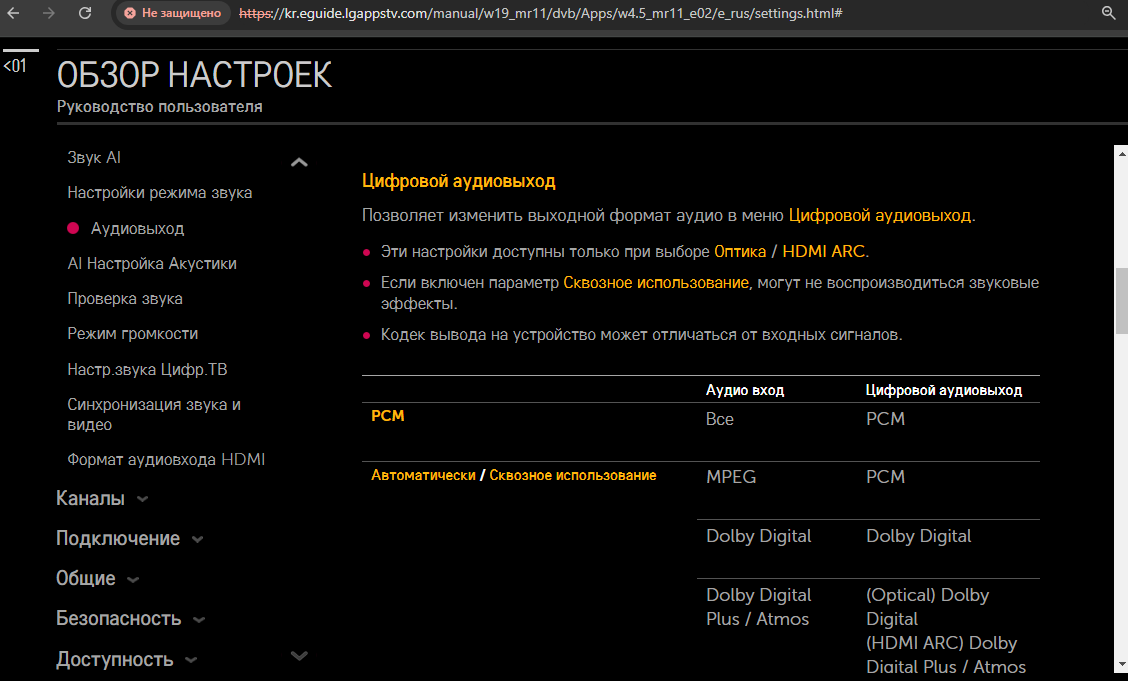Click the browser back arrow
This screenshot has width=1128, height=681.
14,13
